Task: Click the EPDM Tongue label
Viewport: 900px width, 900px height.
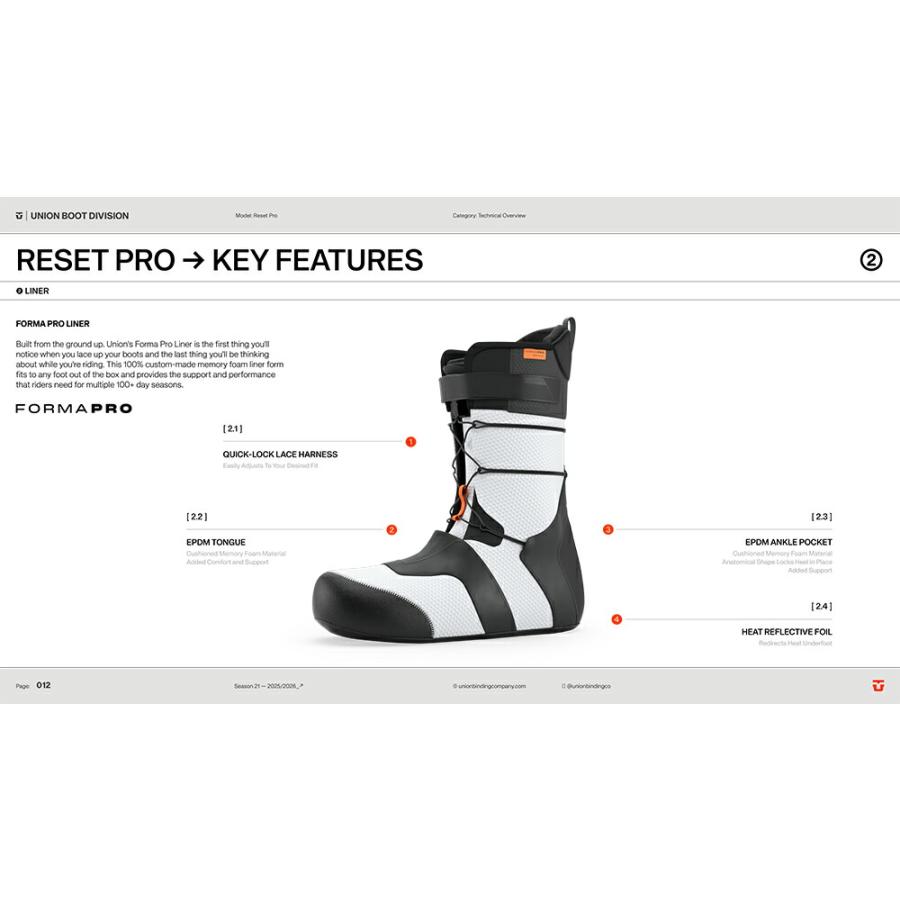Action: click(x=216, y=542)
